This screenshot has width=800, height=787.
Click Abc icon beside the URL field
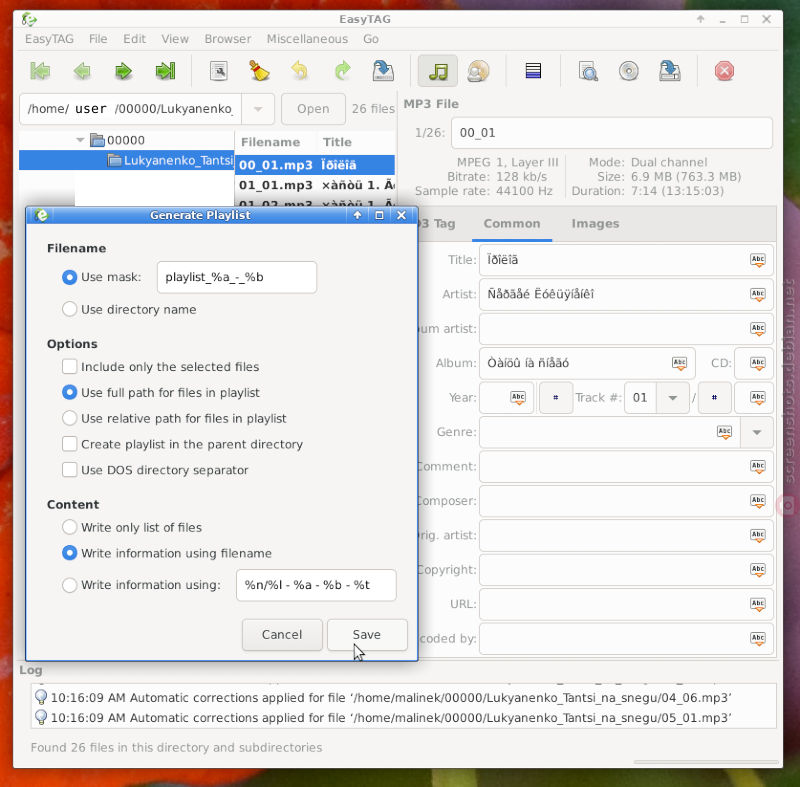(758, 604)
